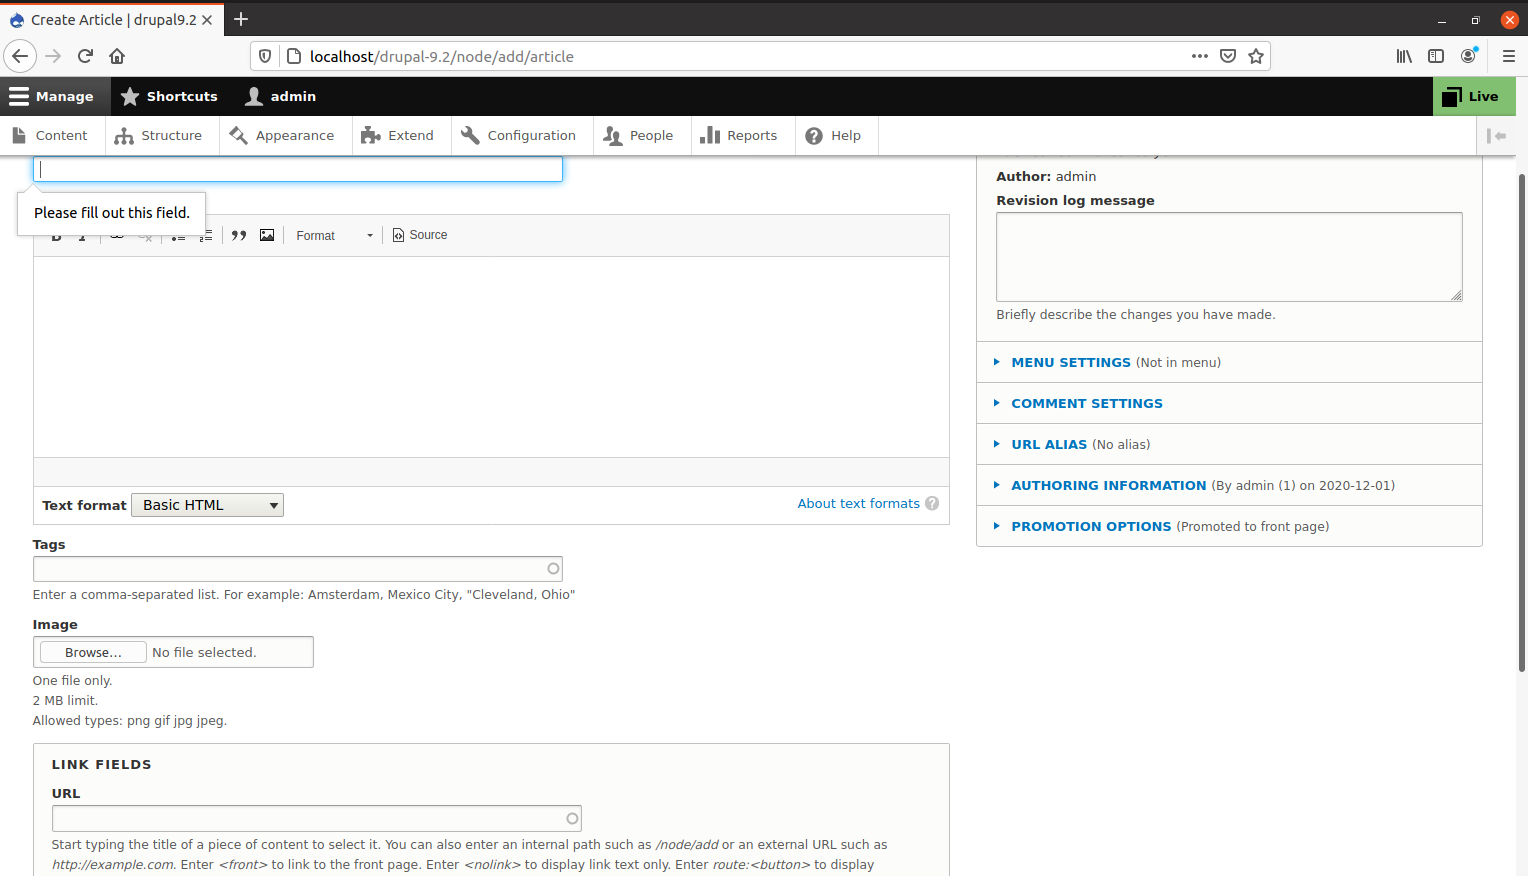The image size is (1528, 876).
Task: Open the Structure admin menu
Action: [x=158, y=136]
